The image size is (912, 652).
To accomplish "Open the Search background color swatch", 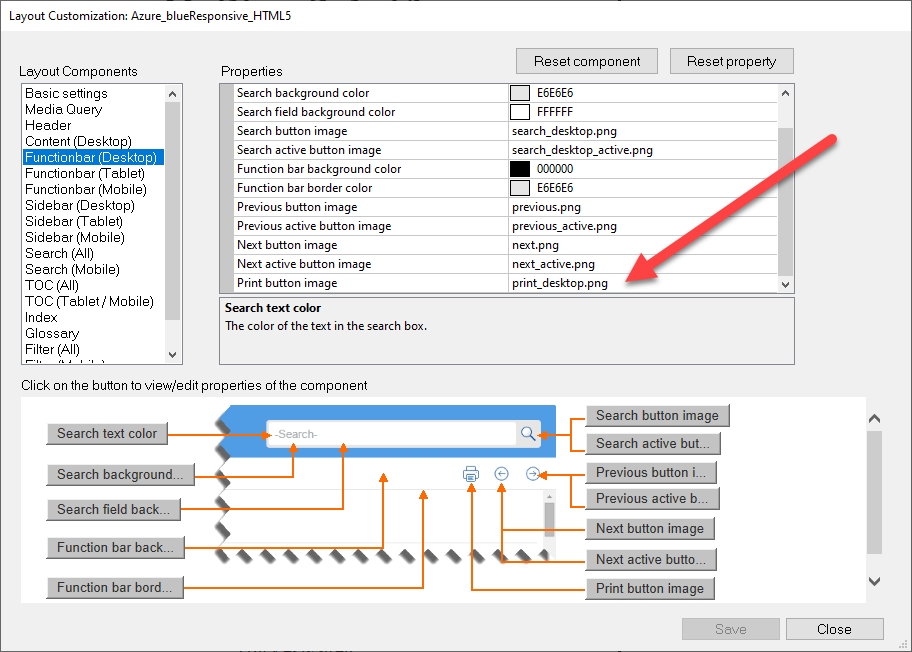I will point(521,92).
